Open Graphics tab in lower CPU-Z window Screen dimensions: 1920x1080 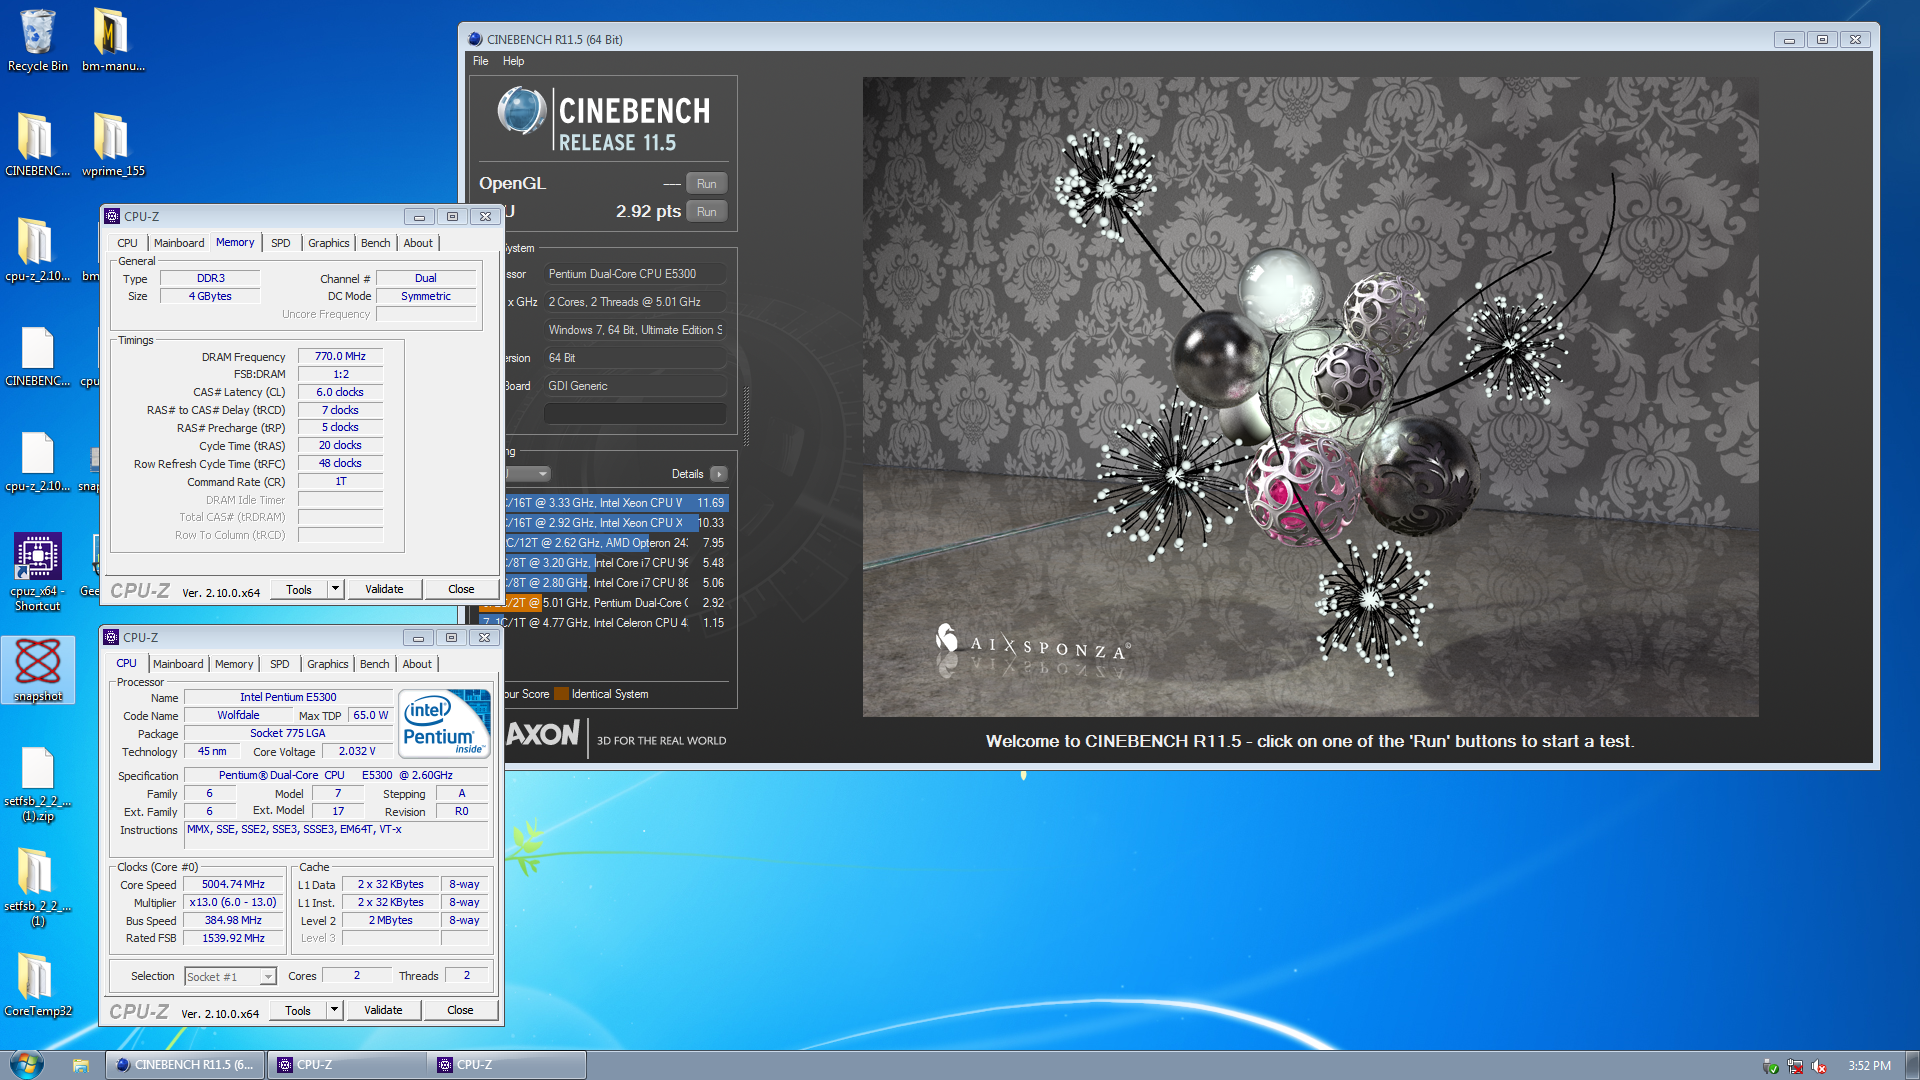coord(327,664)
